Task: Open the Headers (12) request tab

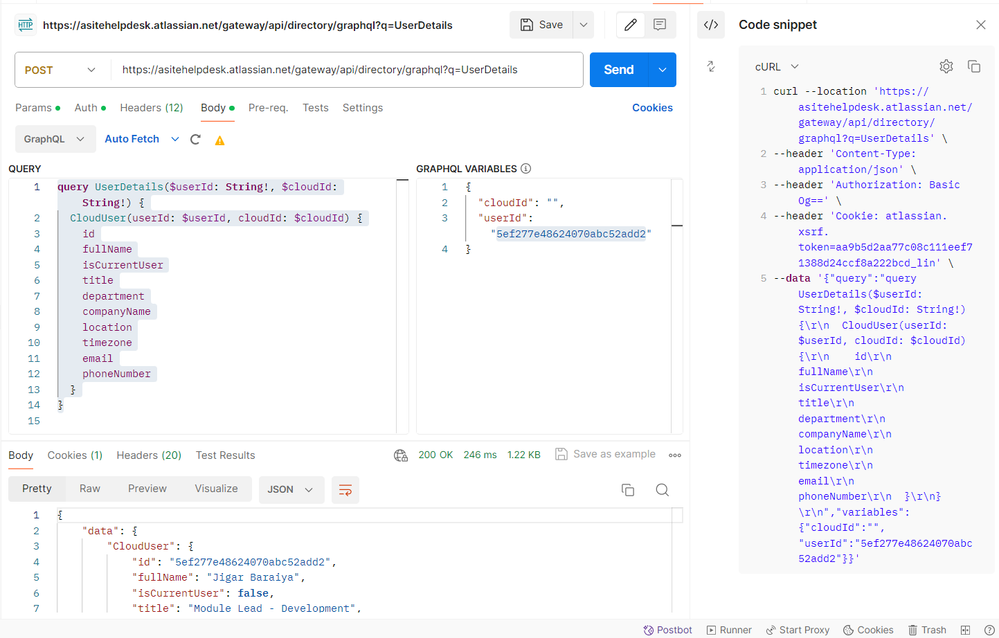Action: 152,108
